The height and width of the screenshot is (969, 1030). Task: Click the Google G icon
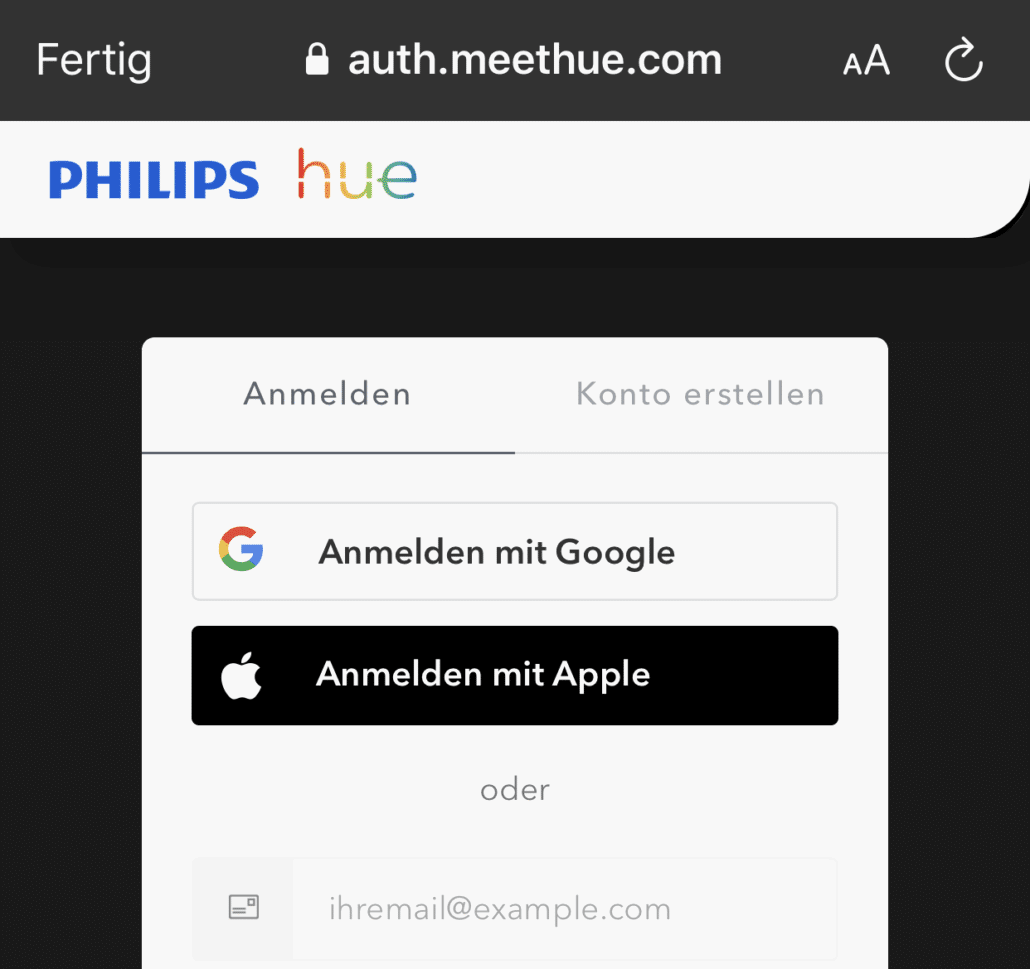click(241, 549)
